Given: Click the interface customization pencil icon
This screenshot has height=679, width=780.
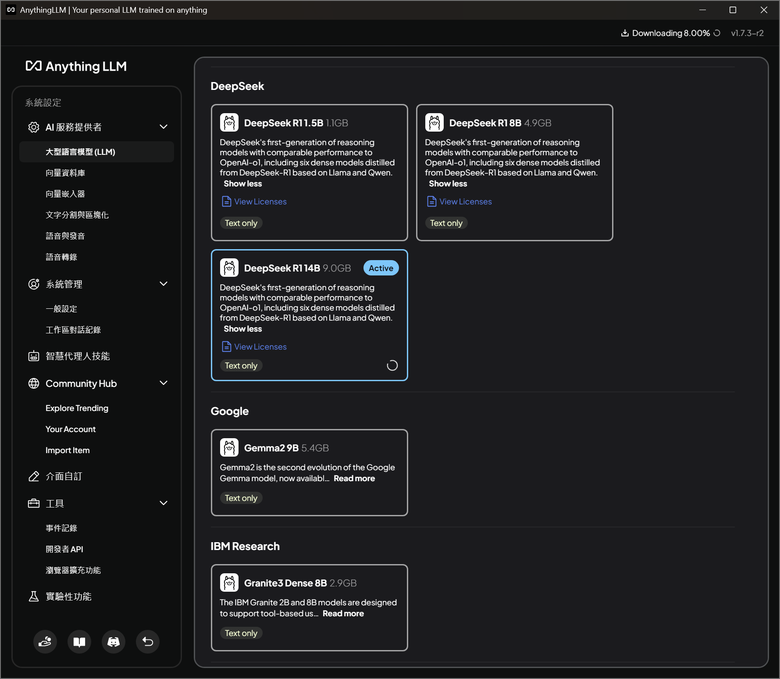Looking at the screenshot, I should pyautogui.click(x=33, y=477).
